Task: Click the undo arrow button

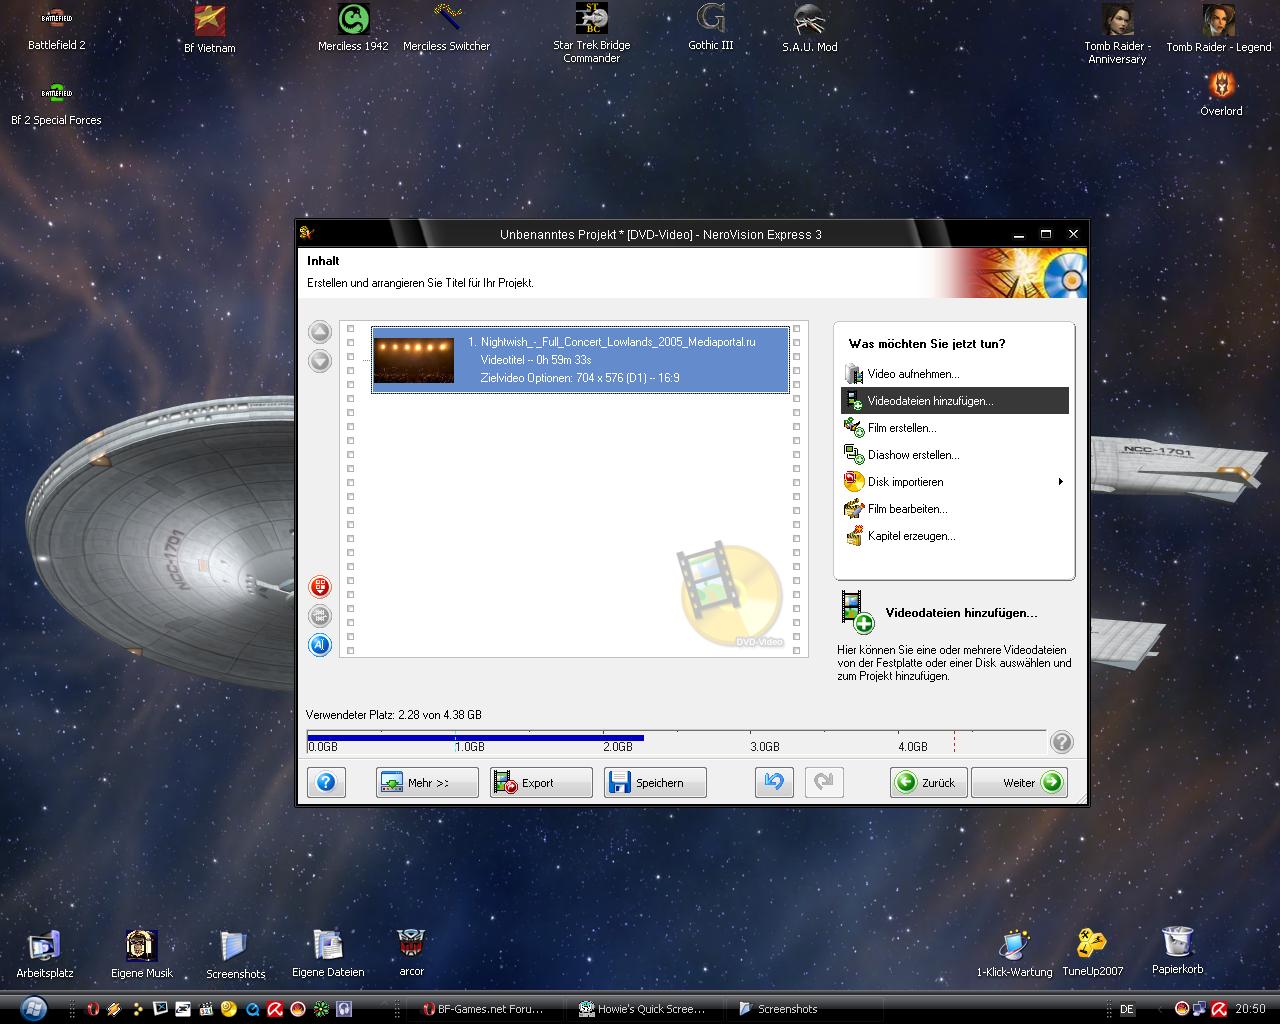Action: coord(773,782)
